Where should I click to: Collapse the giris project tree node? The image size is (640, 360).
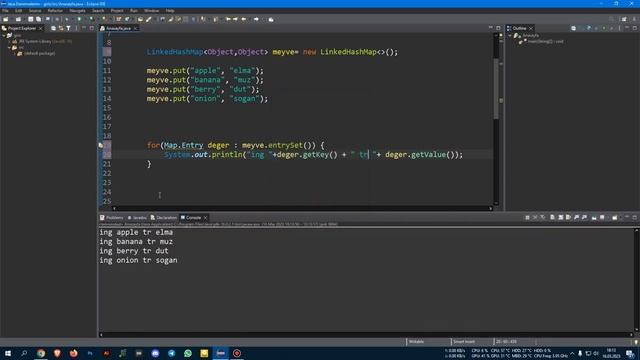[x=4, y=36]
